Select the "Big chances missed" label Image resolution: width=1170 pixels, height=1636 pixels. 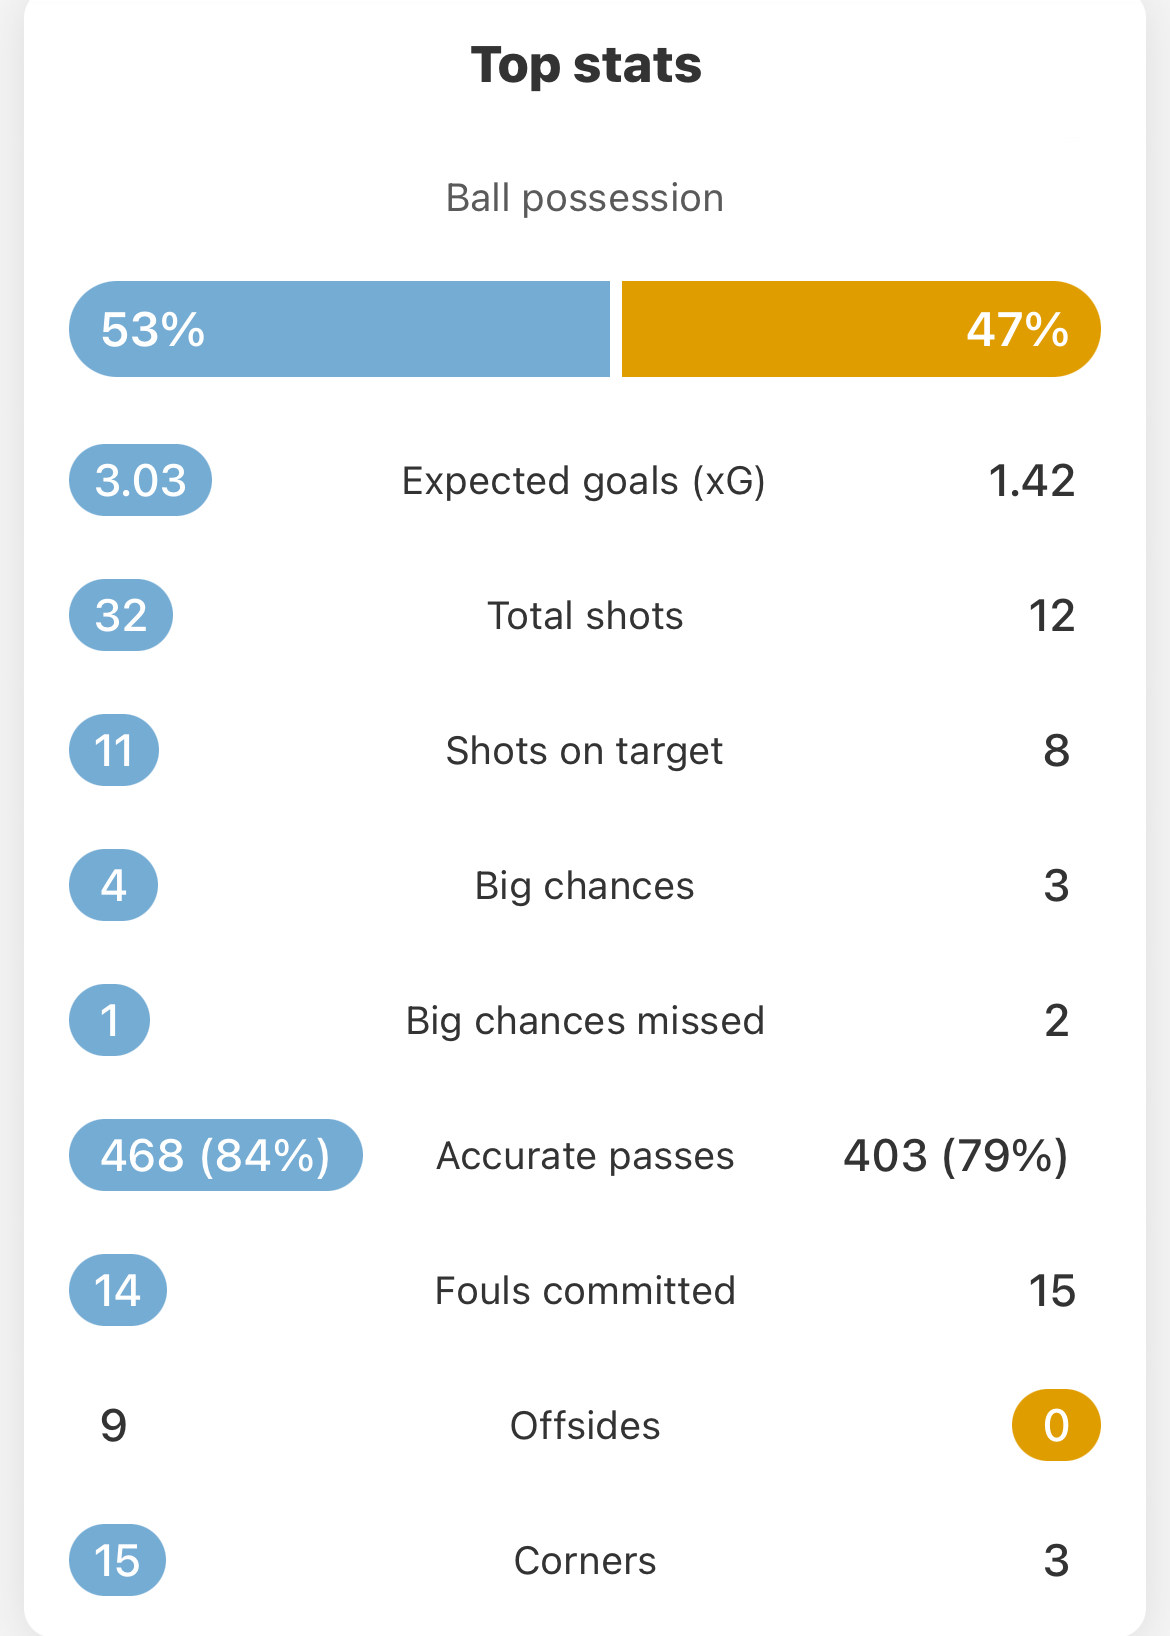click(585, 1021)
